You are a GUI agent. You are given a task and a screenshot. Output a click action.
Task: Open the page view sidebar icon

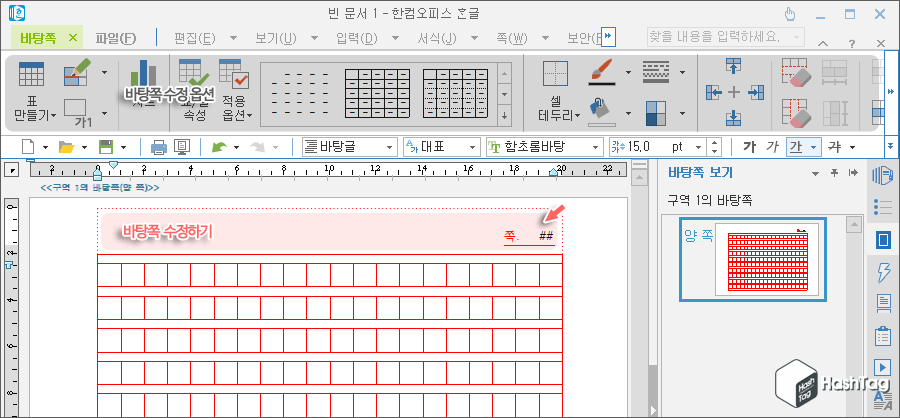[883, 240]
